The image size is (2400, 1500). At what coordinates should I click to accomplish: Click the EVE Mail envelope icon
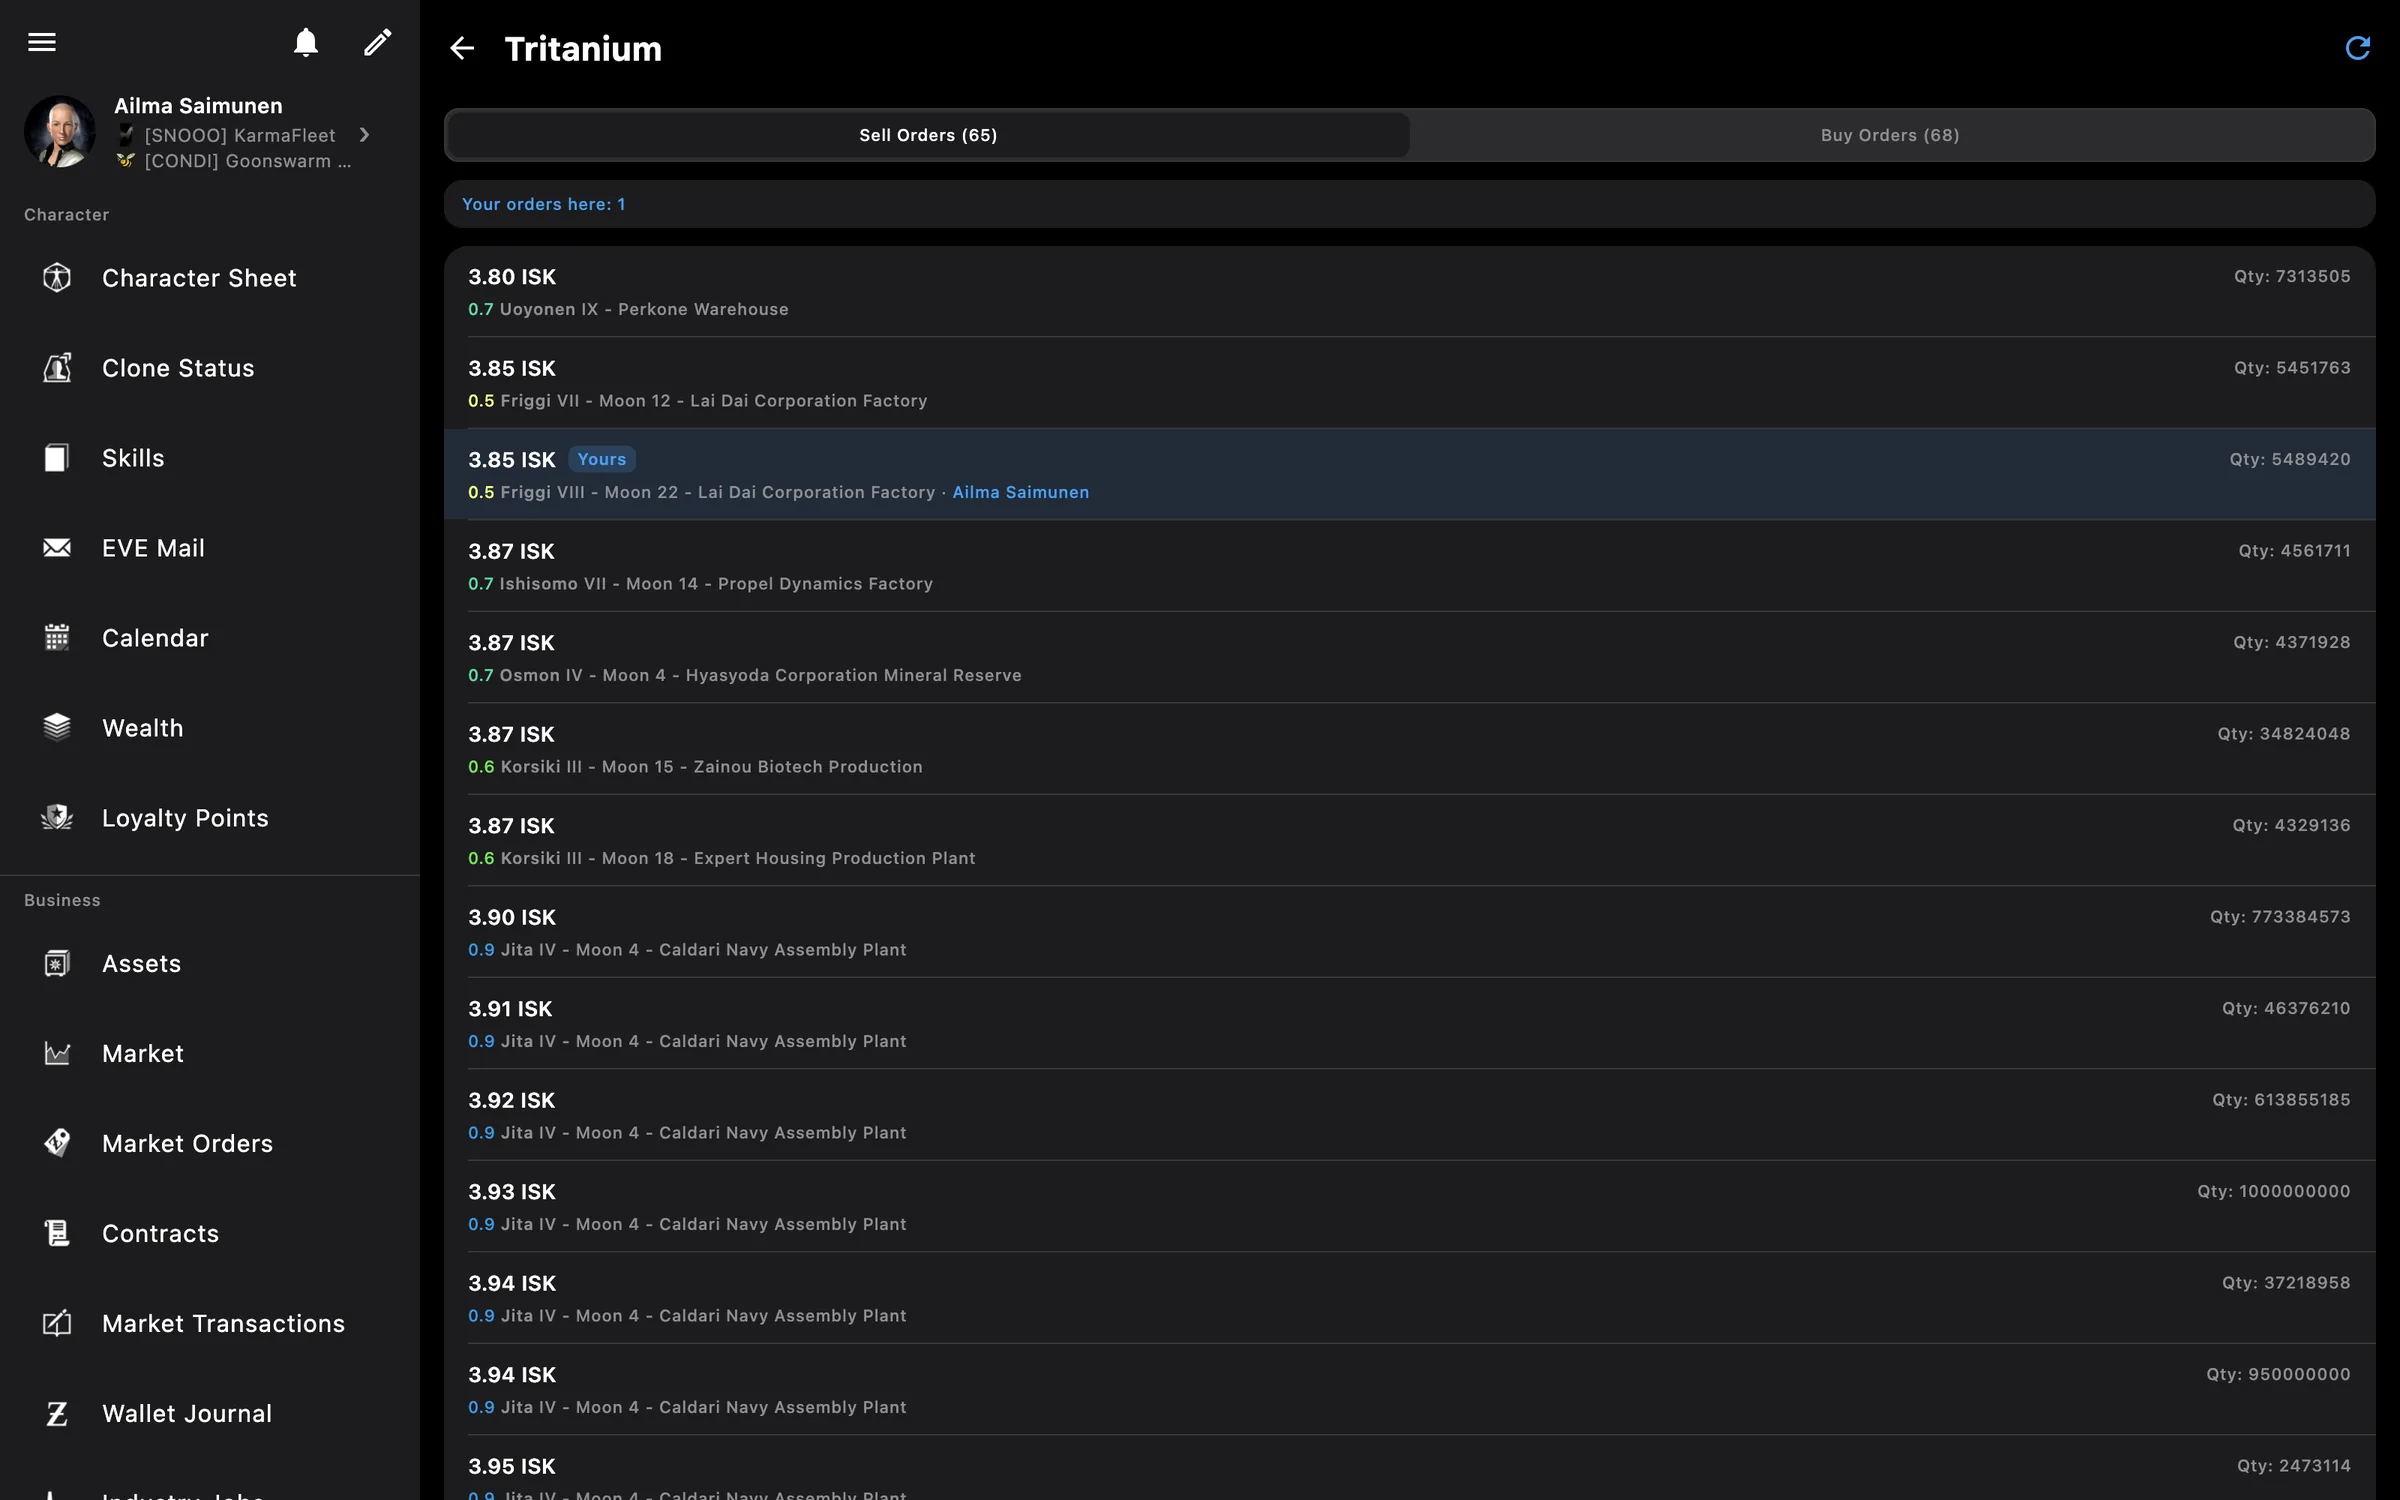click(57, 547)
